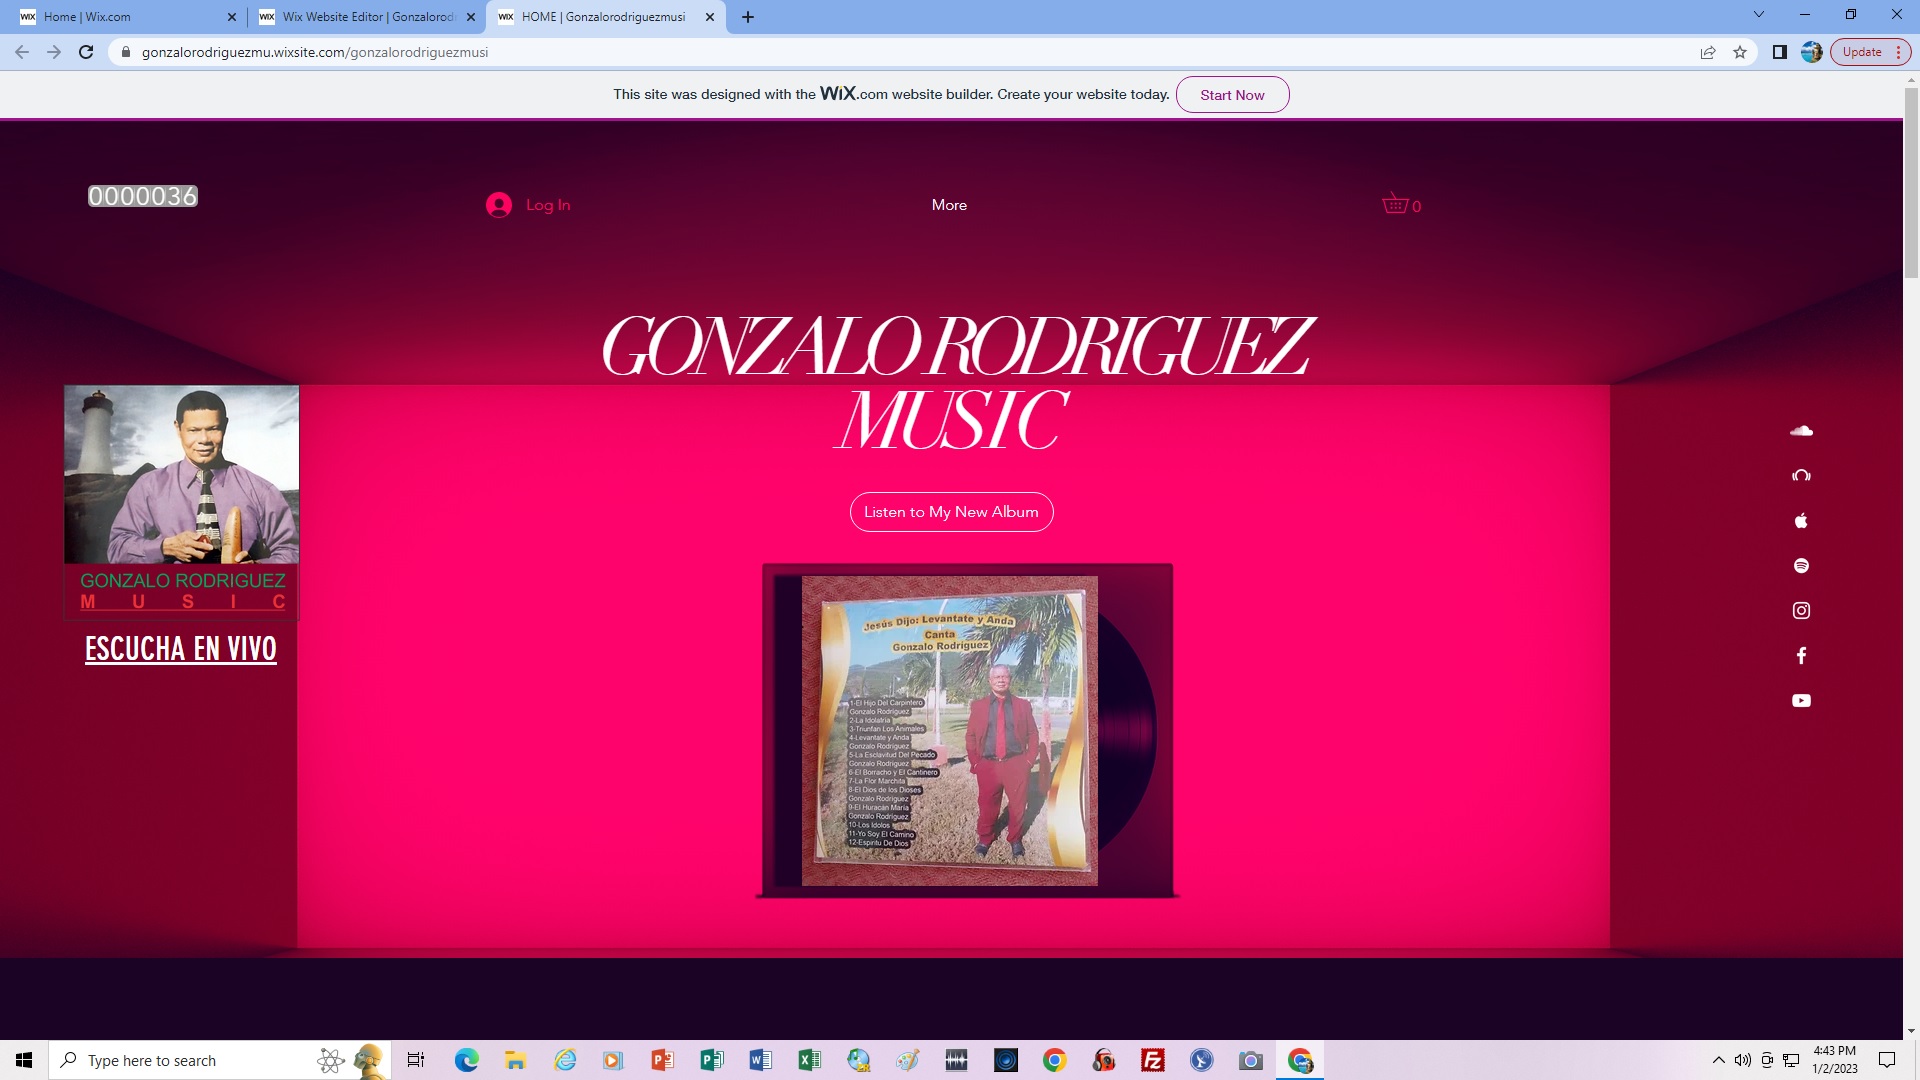Launch Excel from the taskbar
Viewport: 1920px width, 1080px height.
[809, 1060]
